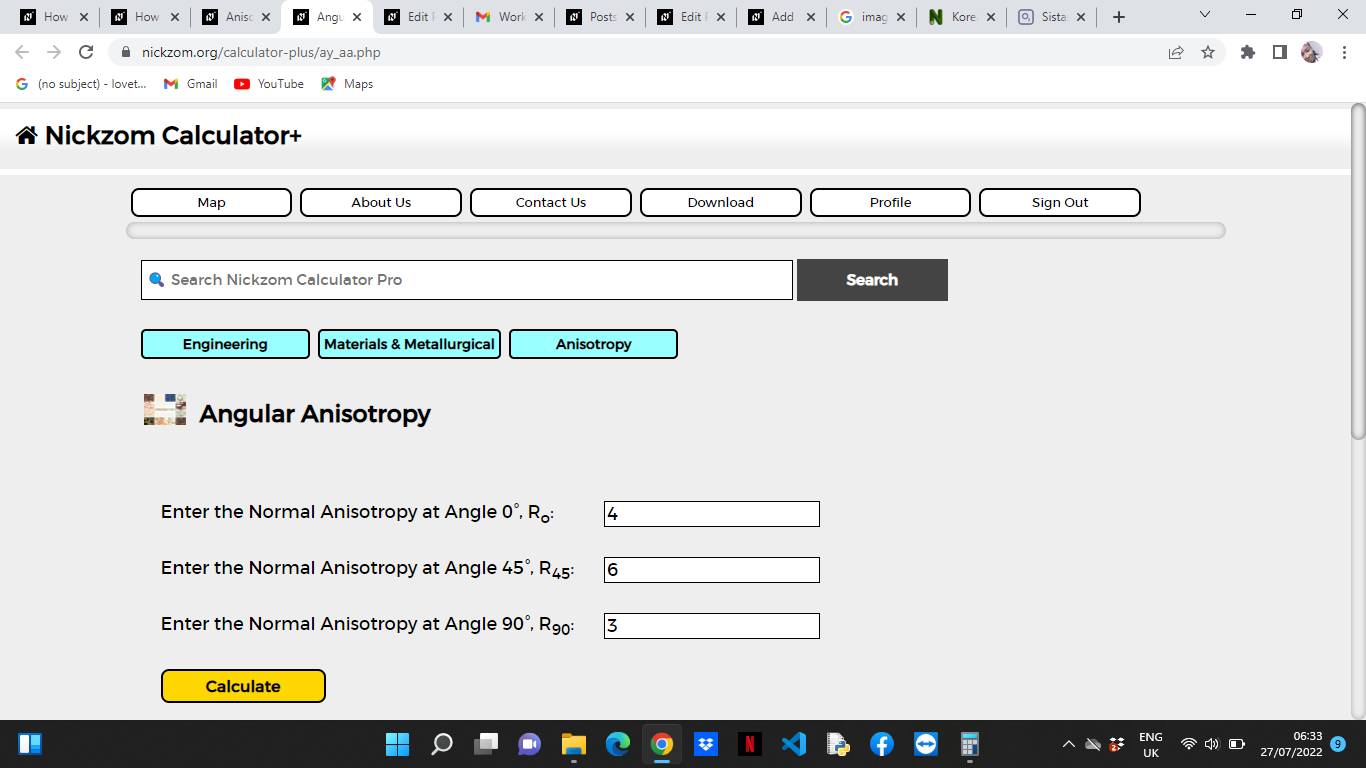
Task: Open the Maps bookmark
Action: (x=347, y=84)
